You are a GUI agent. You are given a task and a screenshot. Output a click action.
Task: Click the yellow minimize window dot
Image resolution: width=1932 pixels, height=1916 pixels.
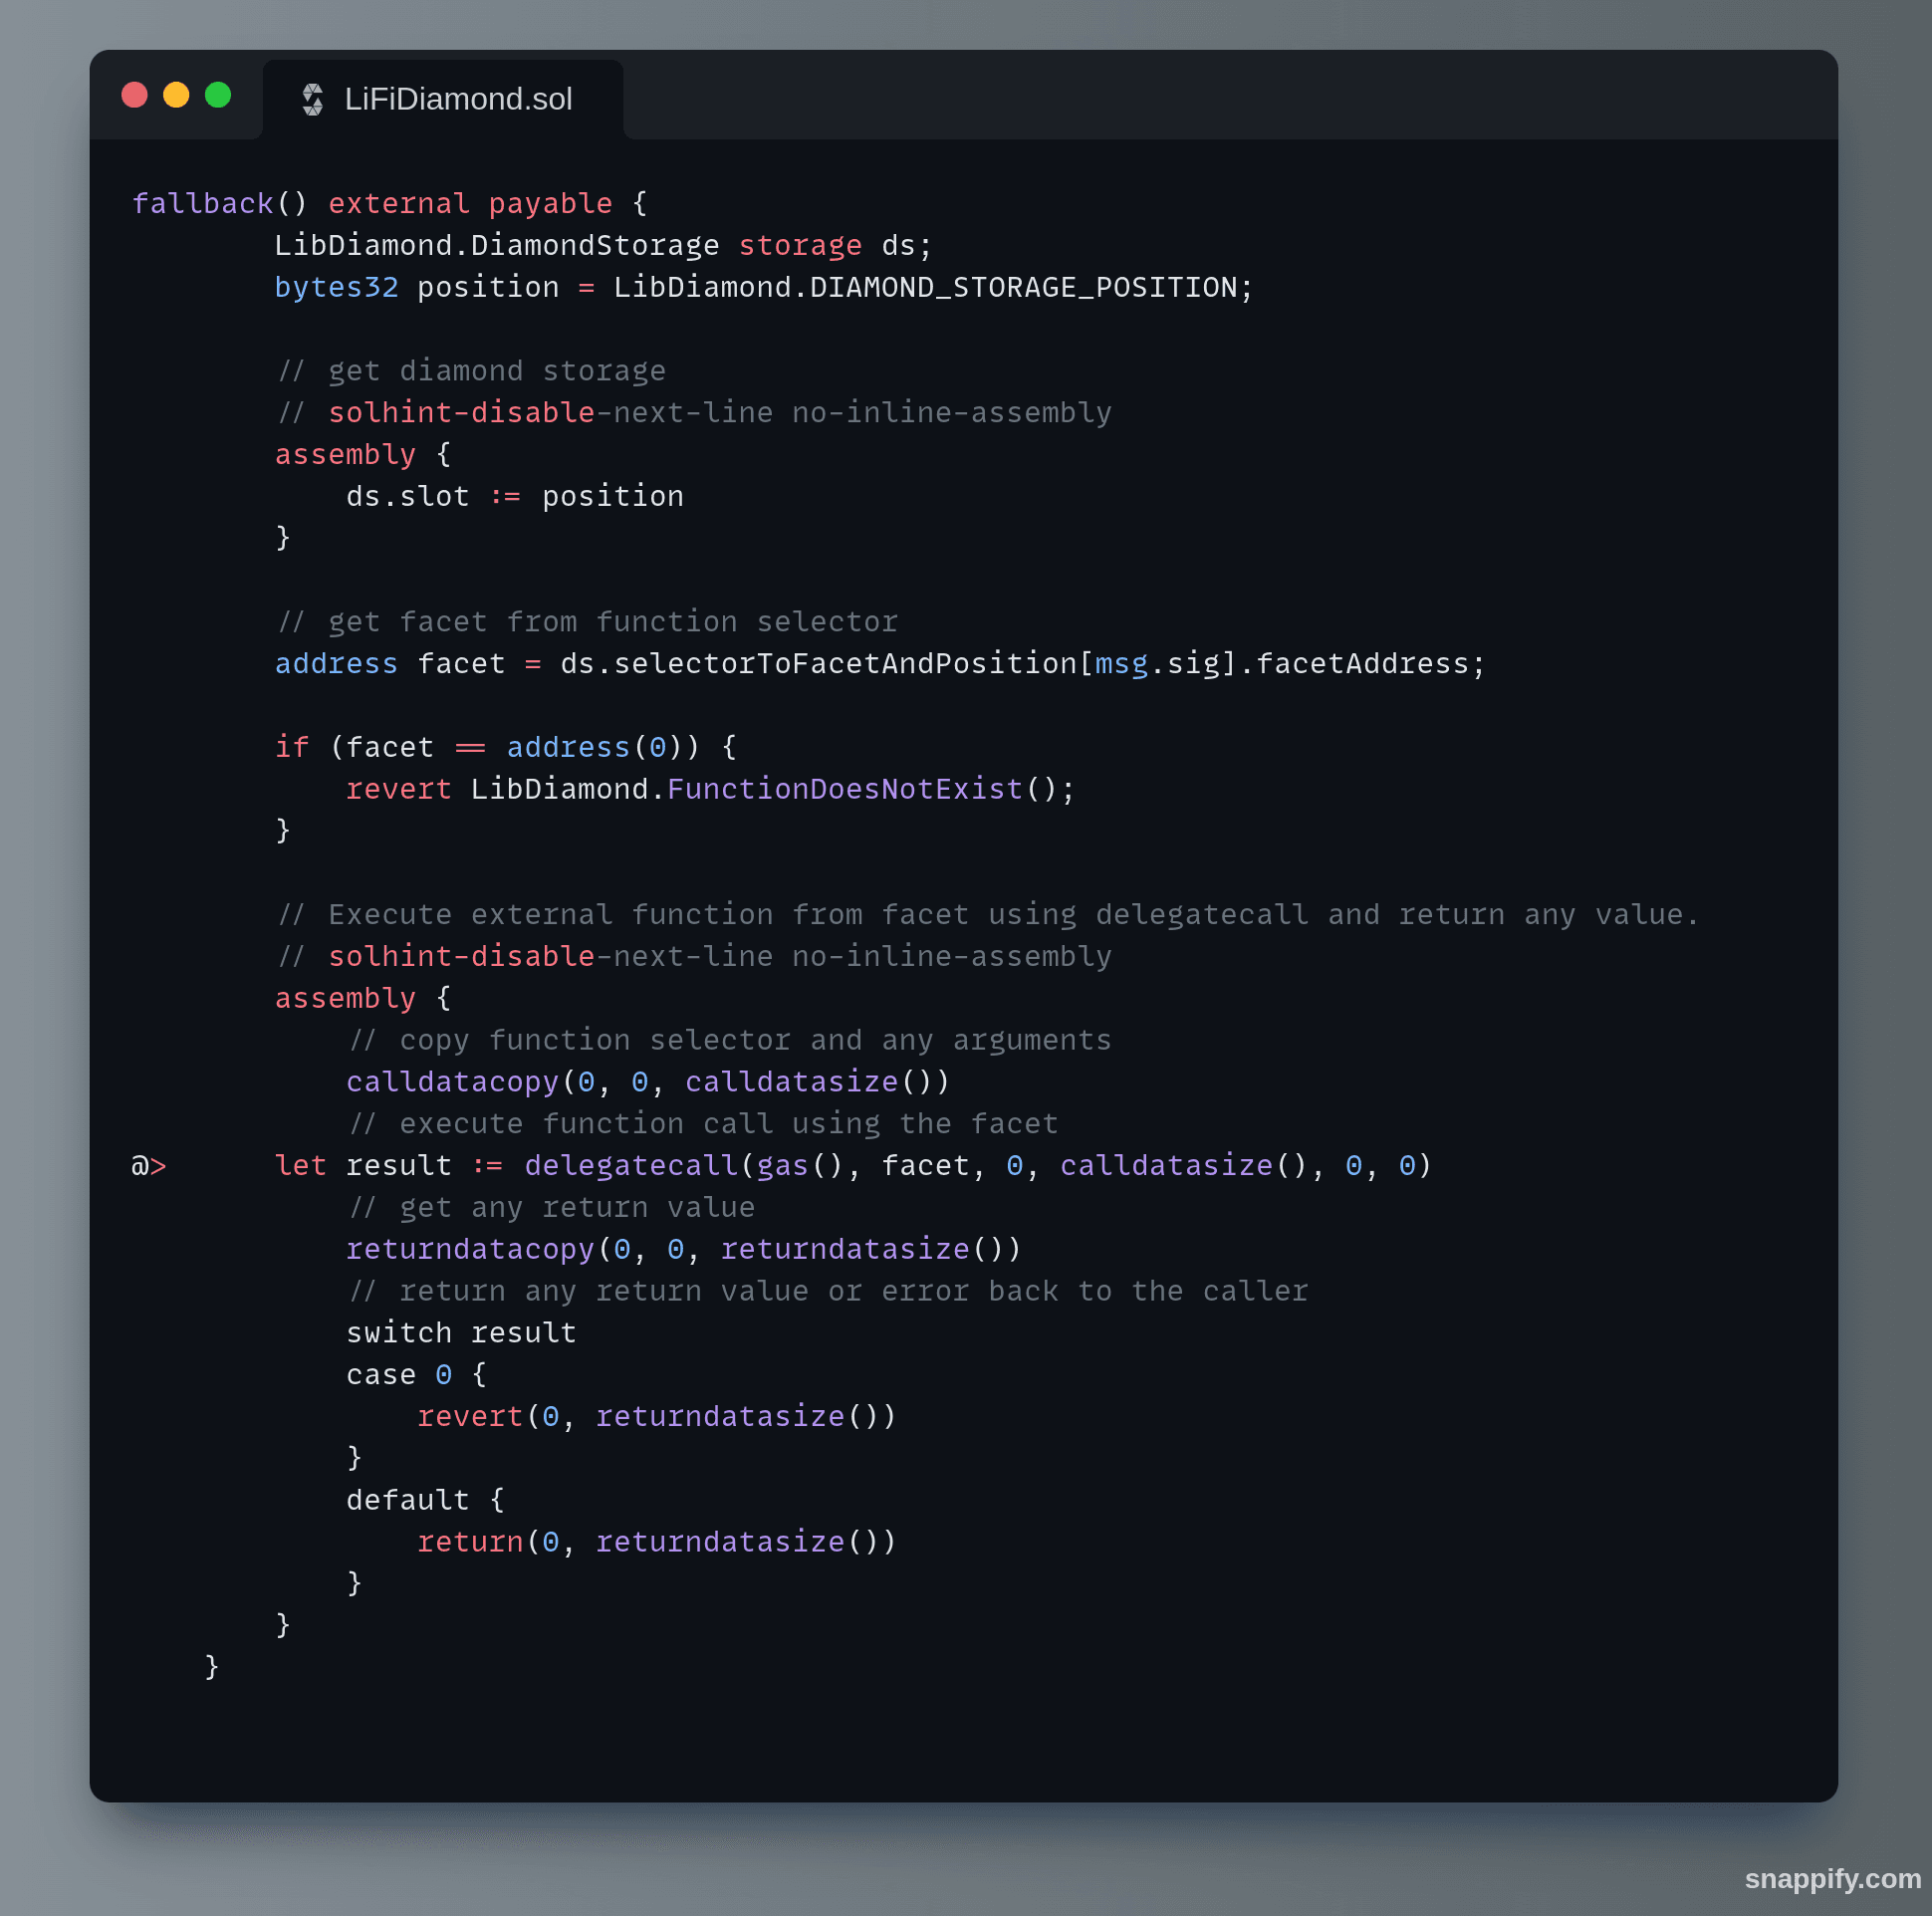click(x=176, y=95)
